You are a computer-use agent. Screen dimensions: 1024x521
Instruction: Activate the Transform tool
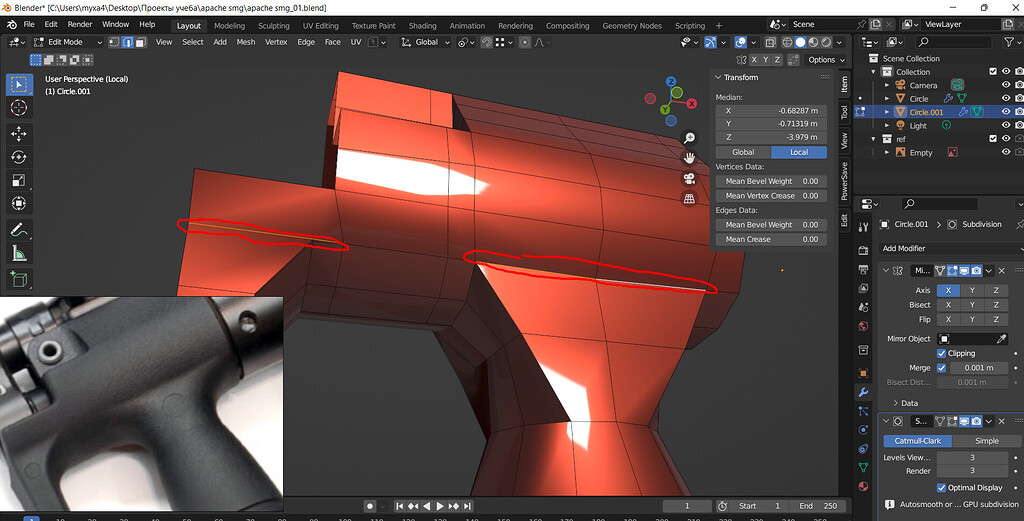point(19,204)
